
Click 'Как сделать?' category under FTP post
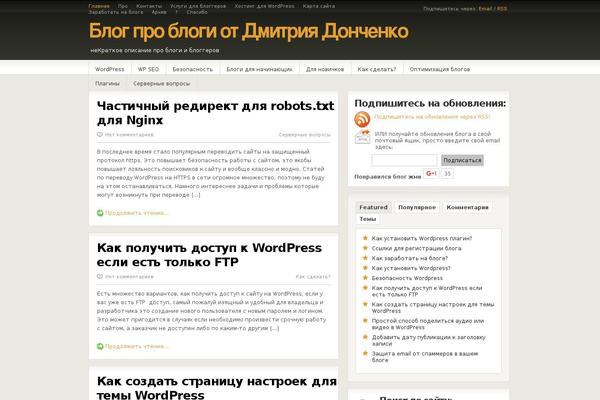[x=313, y=276]
